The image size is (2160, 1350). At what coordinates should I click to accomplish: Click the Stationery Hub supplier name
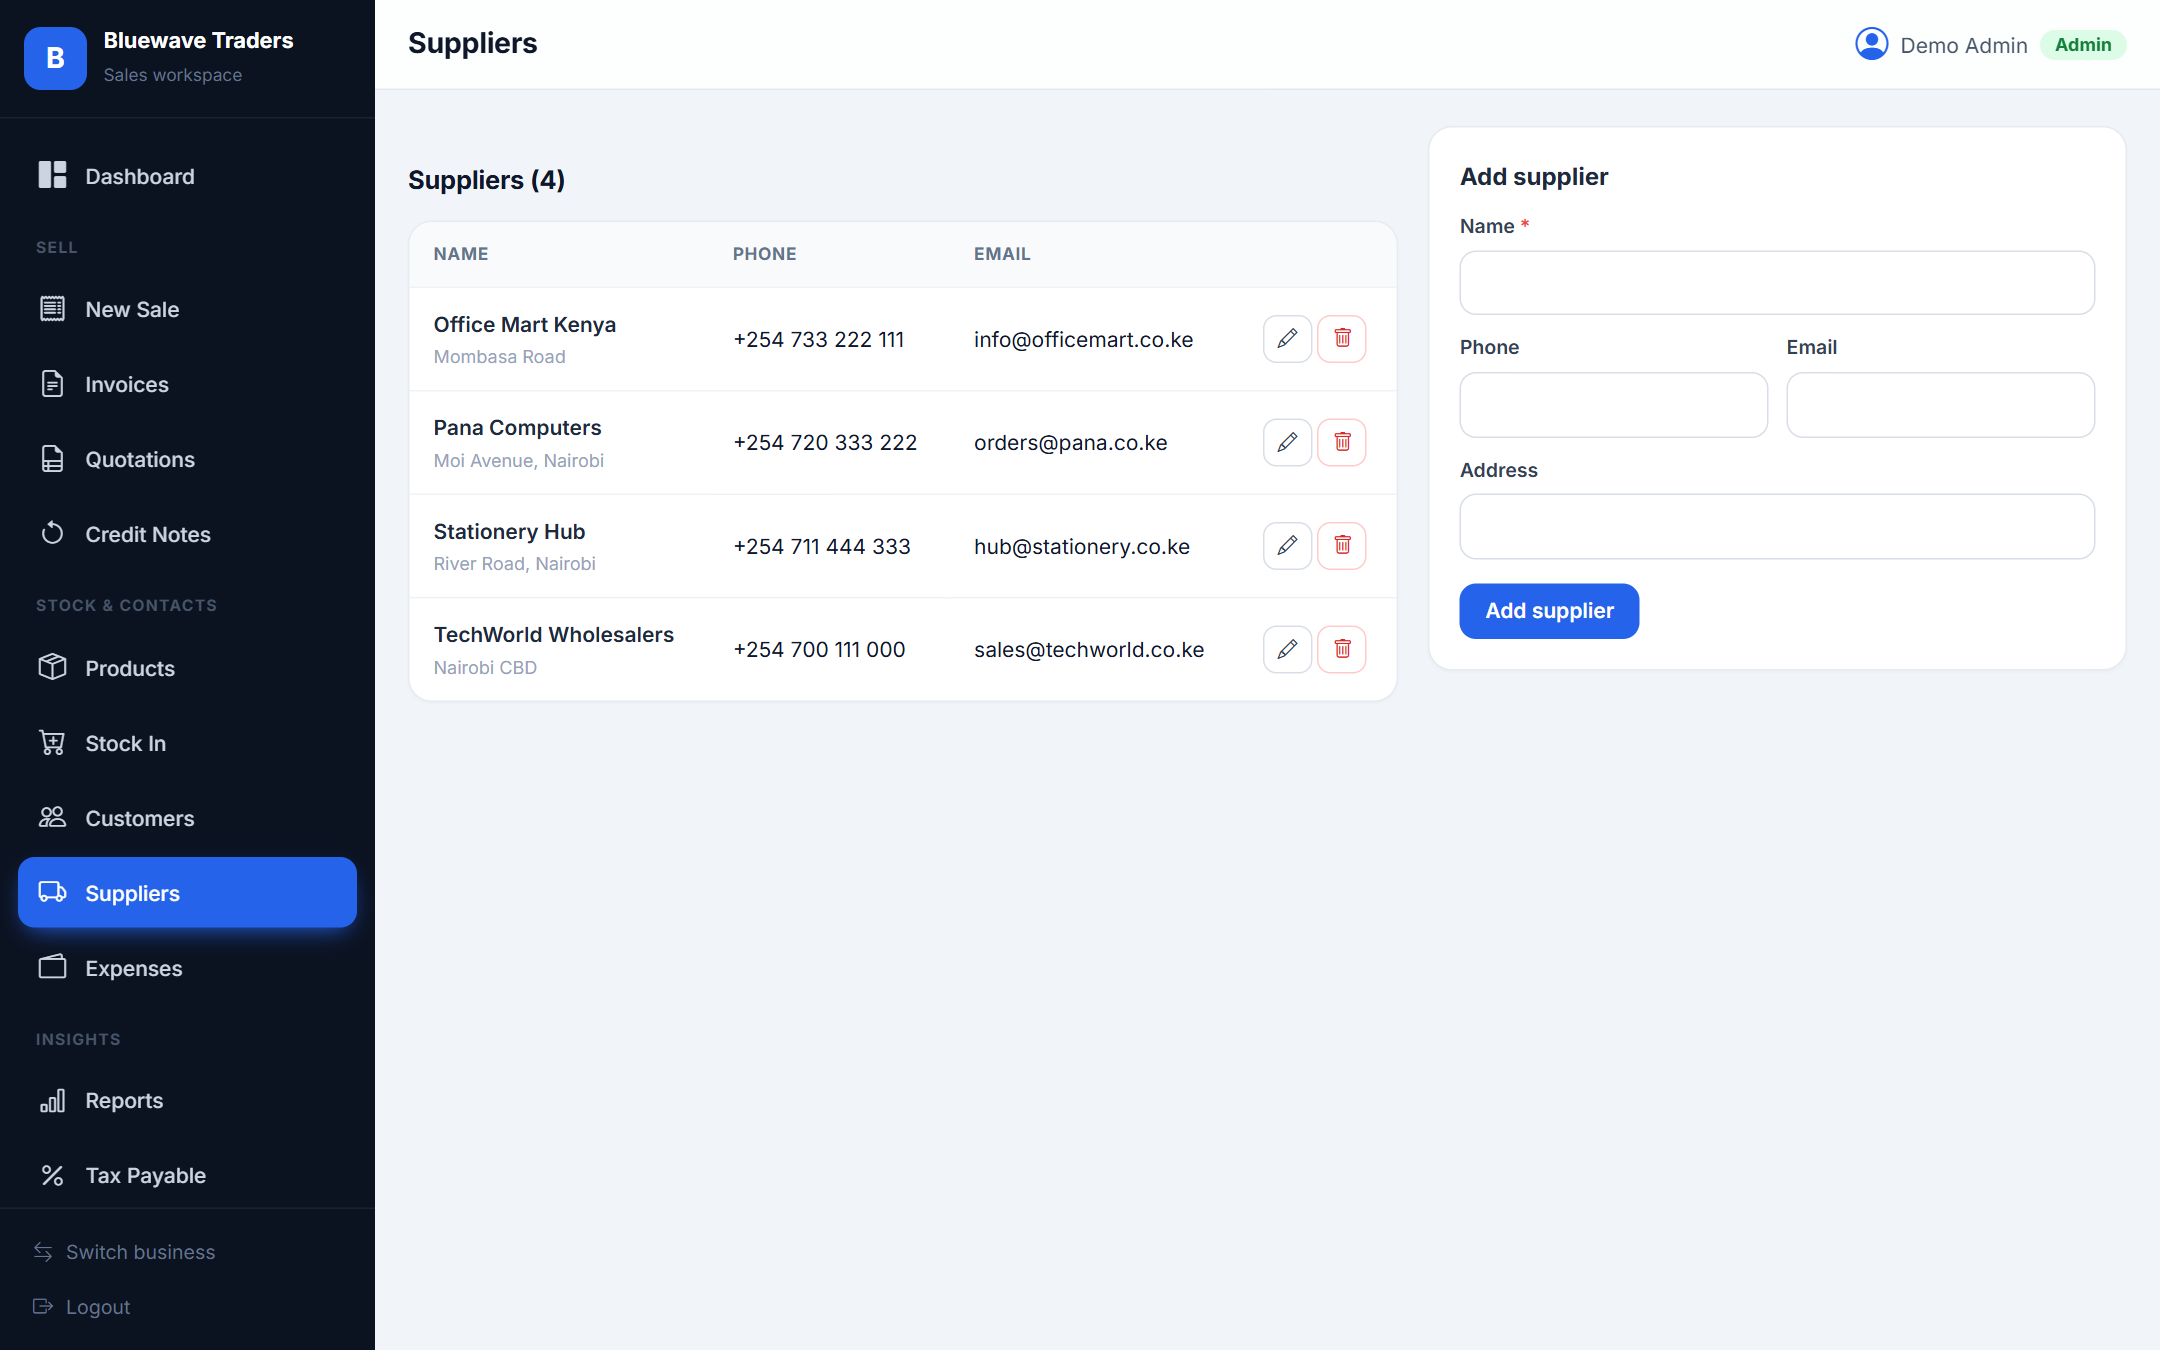click(509, 532)
